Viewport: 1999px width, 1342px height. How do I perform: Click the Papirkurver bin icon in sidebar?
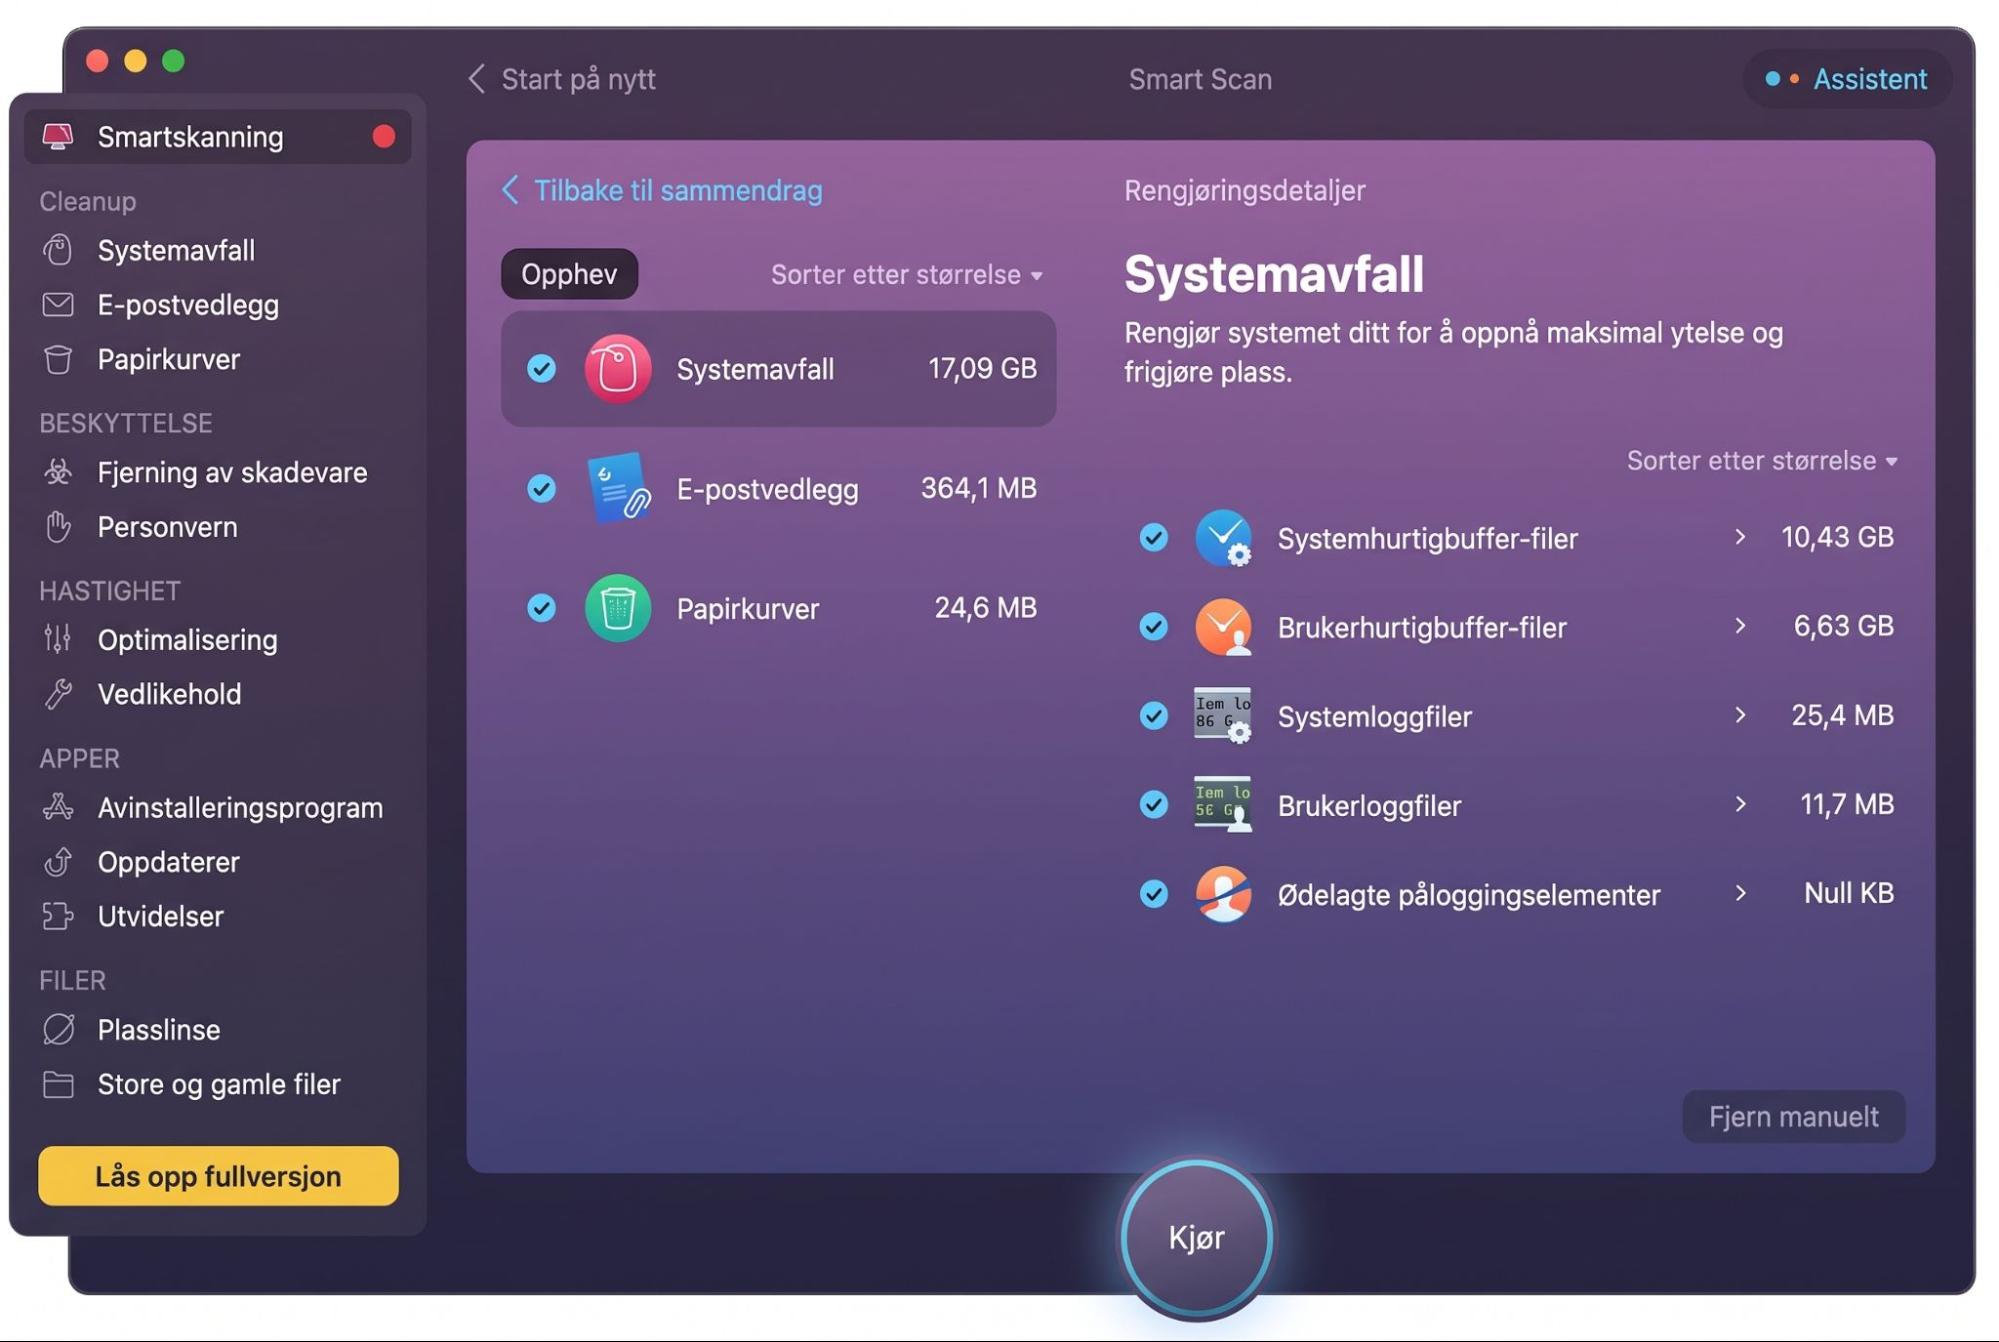58,359
